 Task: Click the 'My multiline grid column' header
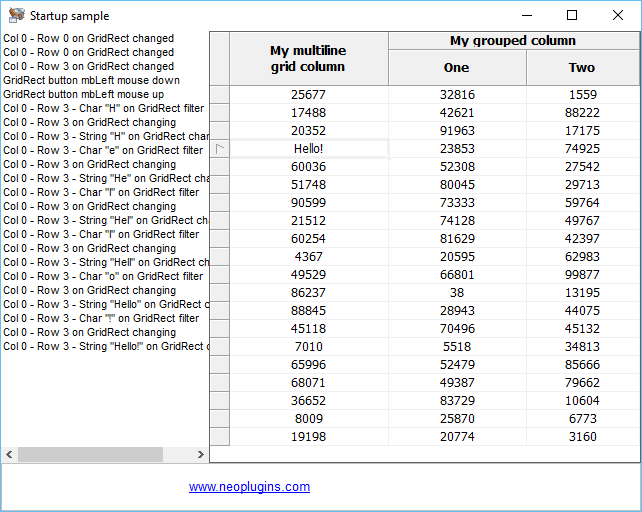(309, 59)
